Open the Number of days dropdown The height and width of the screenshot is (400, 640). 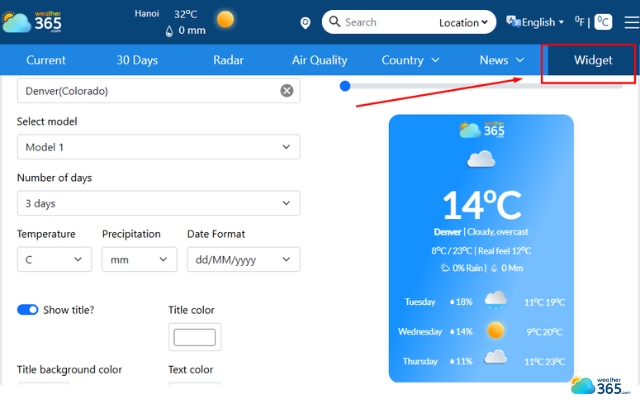tap(158, 203)
